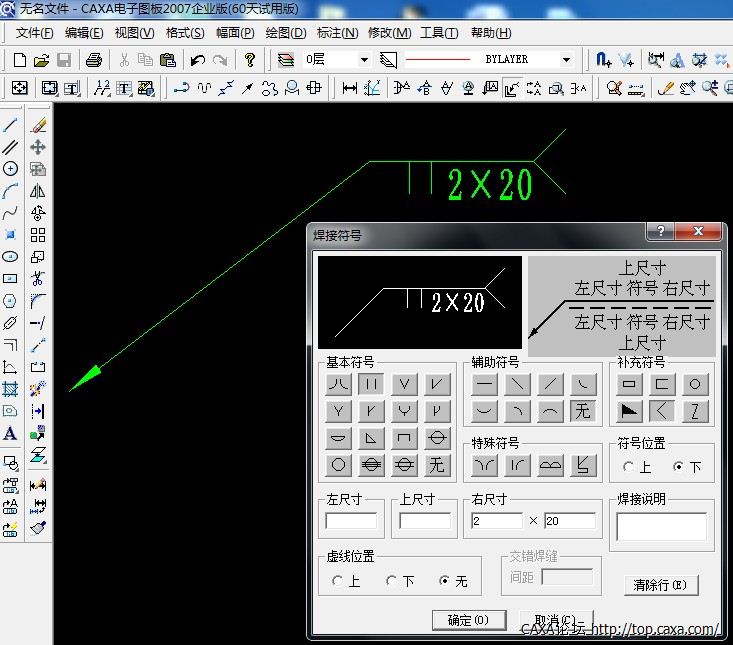The image size is (733, 645).
Task: Set symbol position to 上
Action: (x=629, y=467)
